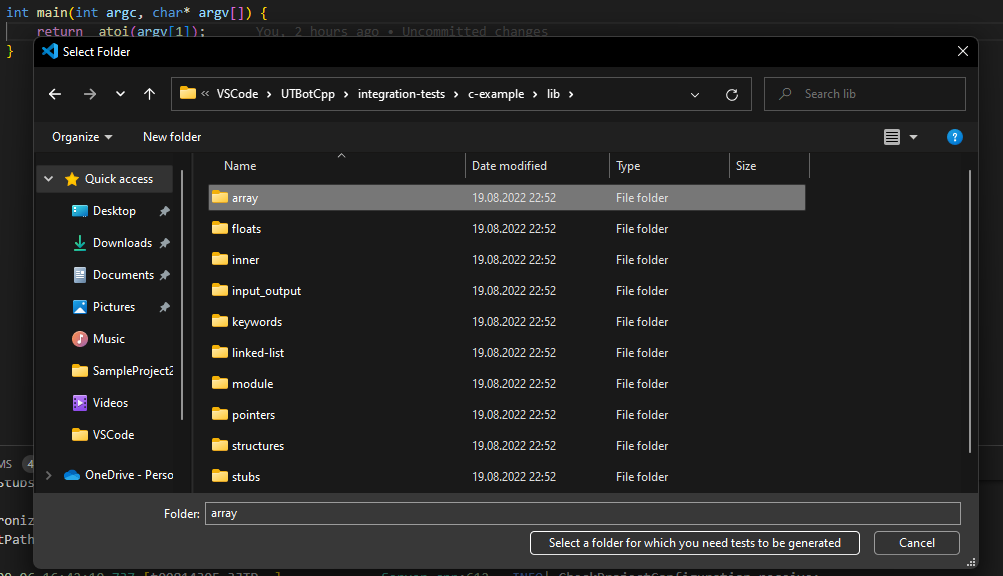
Task: Click the date modified of the stubs folder
Action: [514, 477]
